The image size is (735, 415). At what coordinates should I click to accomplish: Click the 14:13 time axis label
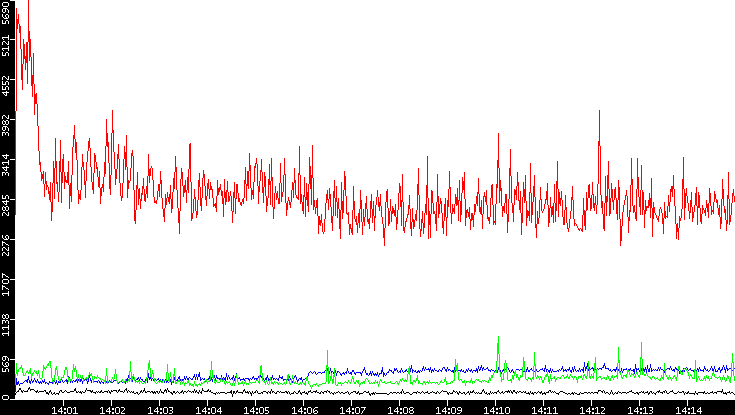pos(639,410)
